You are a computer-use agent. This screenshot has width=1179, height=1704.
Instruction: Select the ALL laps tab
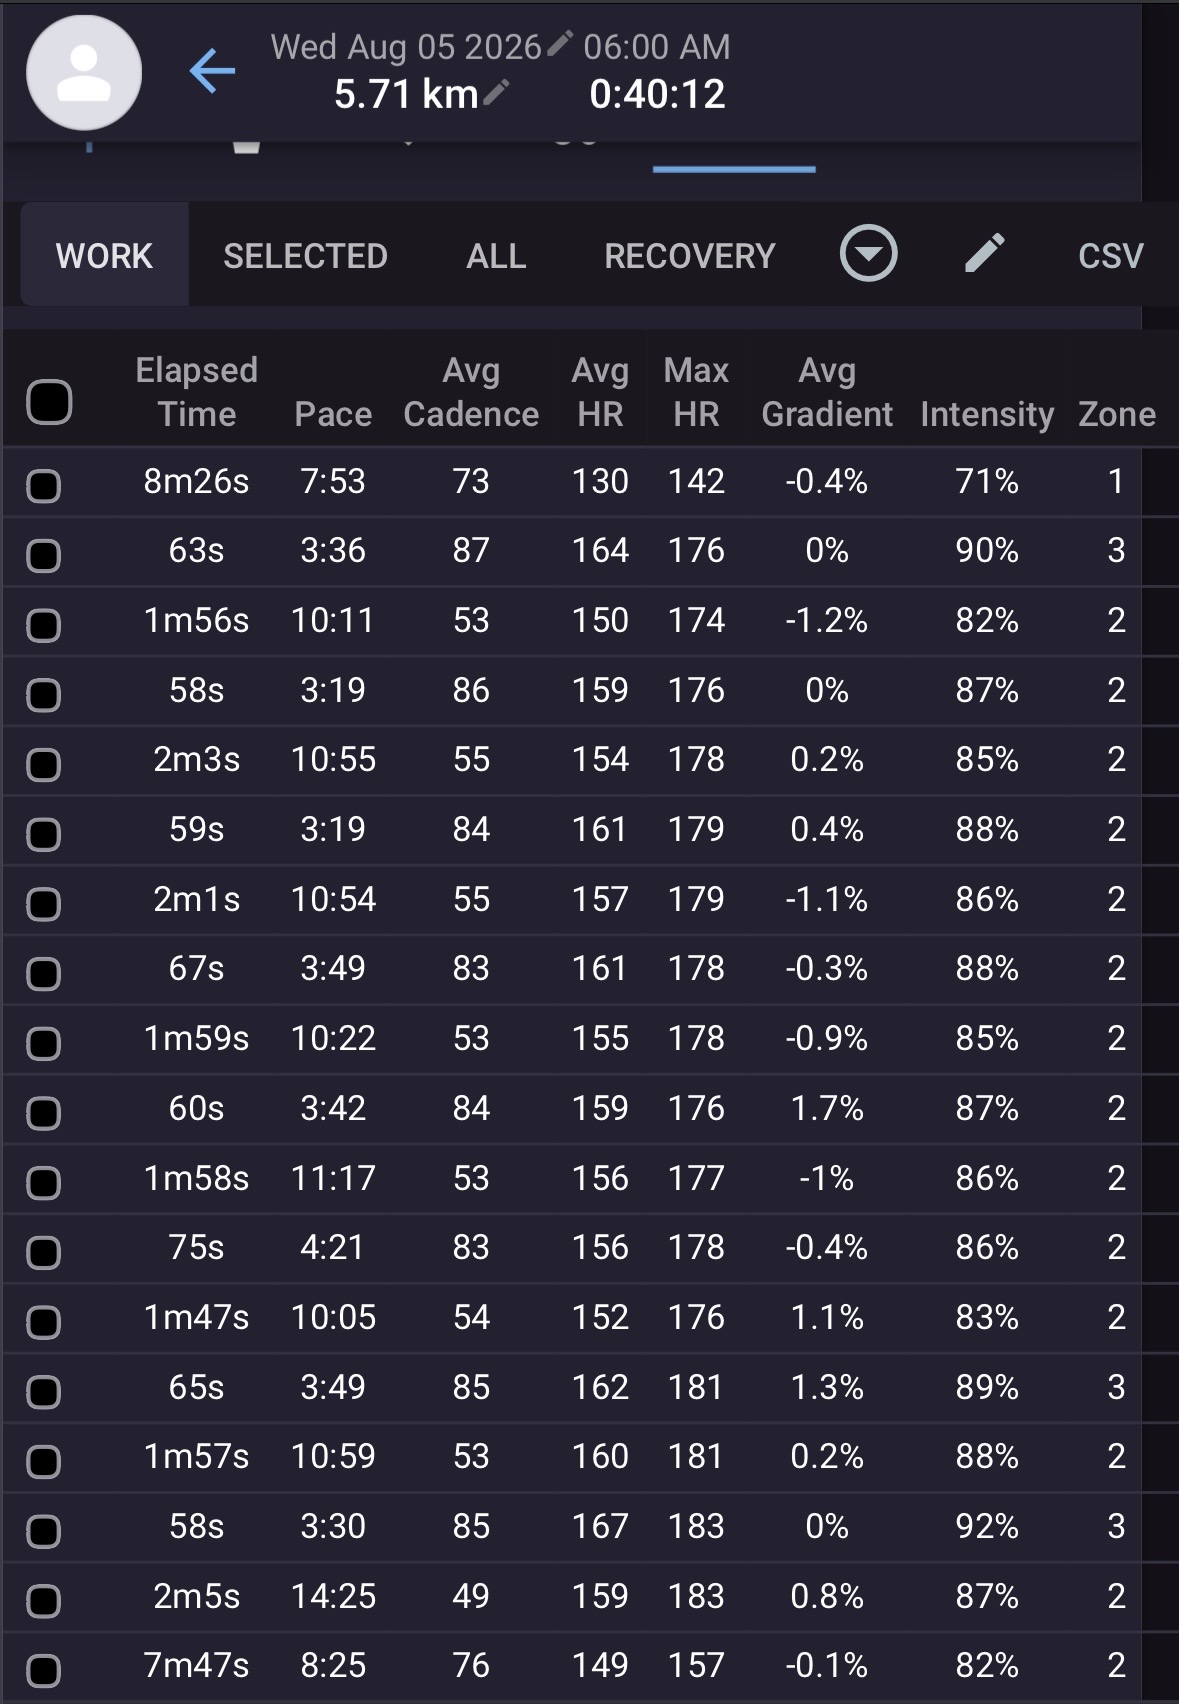pyautogui.click(x=496, y=256)
